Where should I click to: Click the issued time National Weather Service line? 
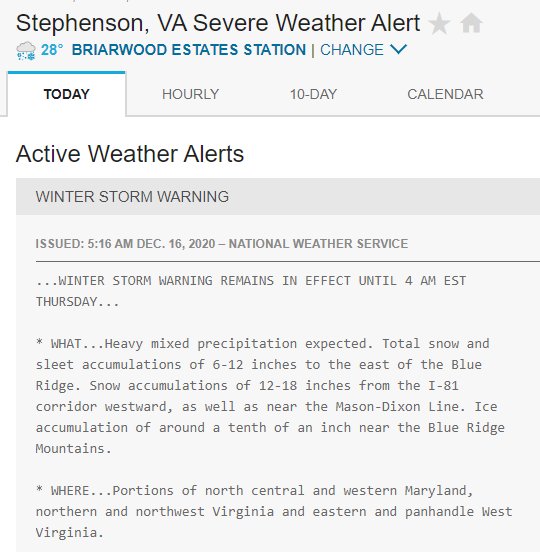pos(222,244)
